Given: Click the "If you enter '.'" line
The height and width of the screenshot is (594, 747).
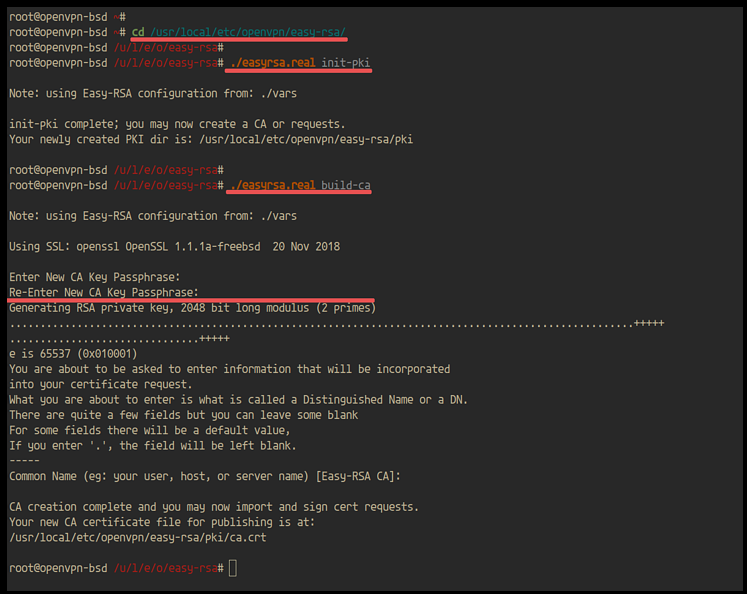Looking at the screenshot, I should pos(153,446).
